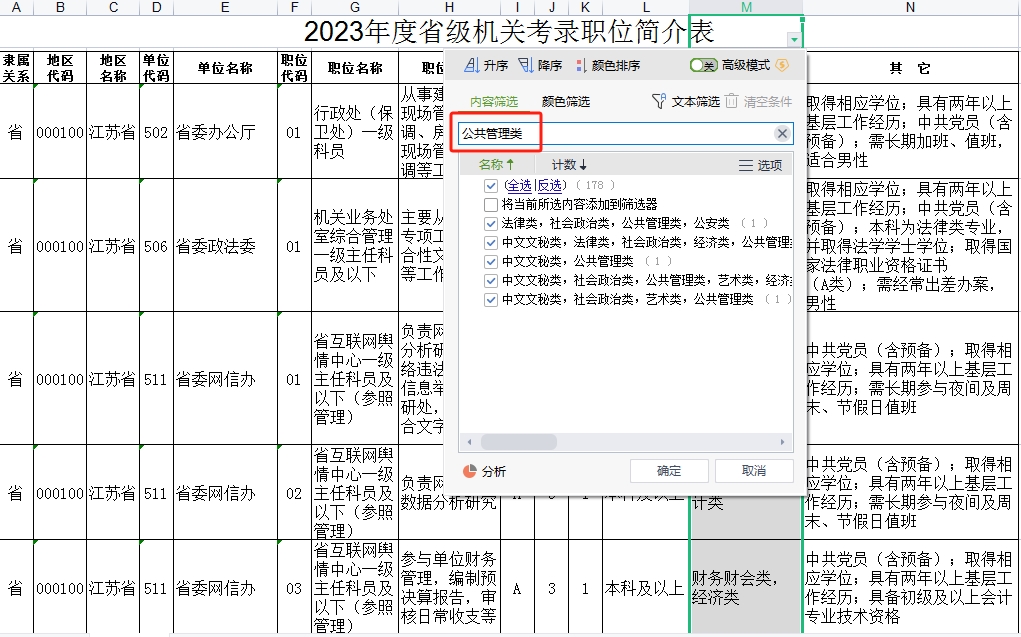This screenshot has width=1021, height=637.
Task: Check 将当前所选内容添加到筛选器 checkbox
Action: pos(491,205)
